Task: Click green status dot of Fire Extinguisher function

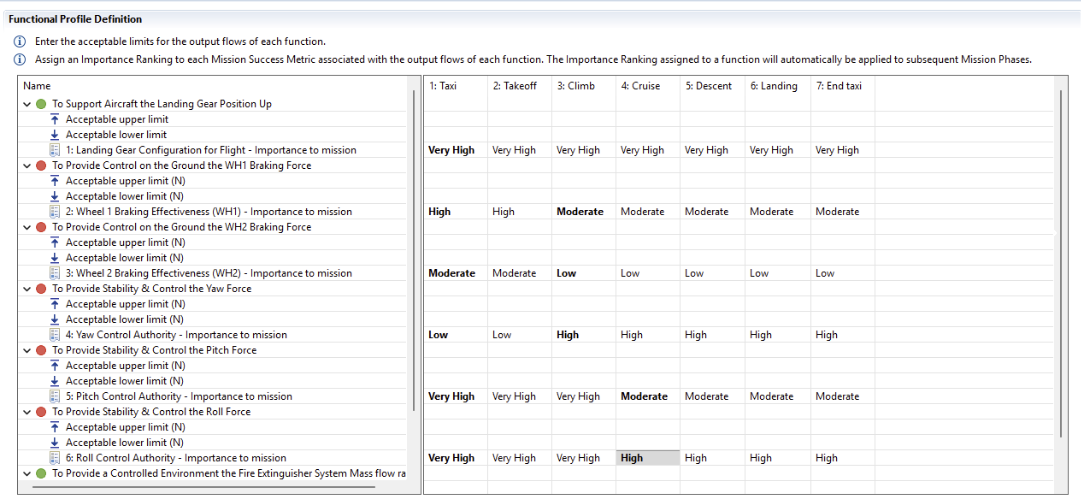Action: (x=41, y=473)
